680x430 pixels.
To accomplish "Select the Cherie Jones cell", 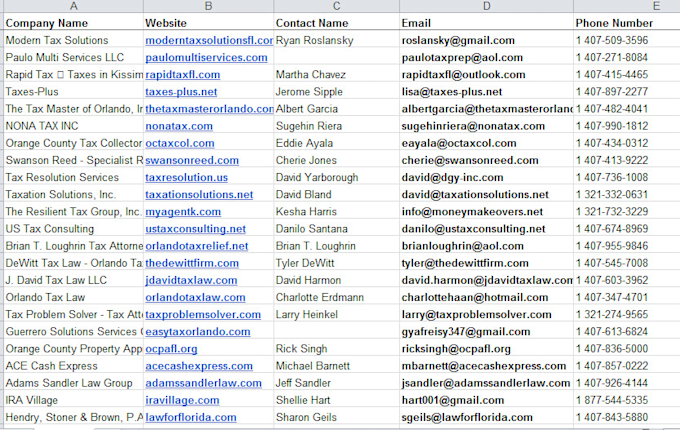I will tap(337, 160).
